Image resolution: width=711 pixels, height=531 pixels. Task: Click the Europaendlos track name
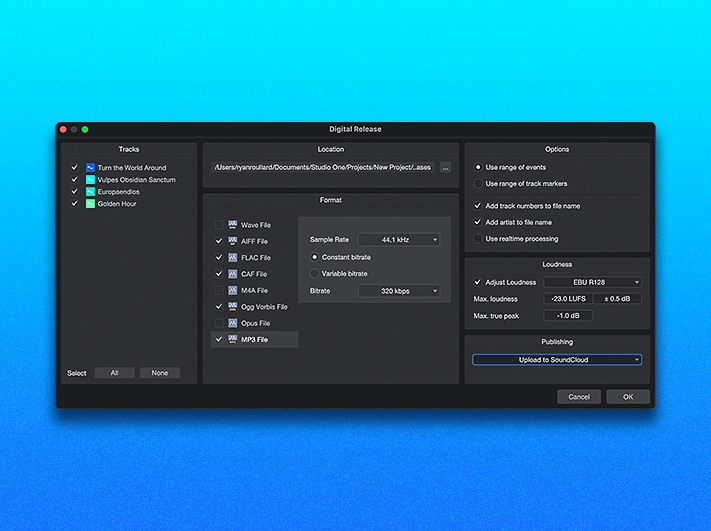pos(119,192)
